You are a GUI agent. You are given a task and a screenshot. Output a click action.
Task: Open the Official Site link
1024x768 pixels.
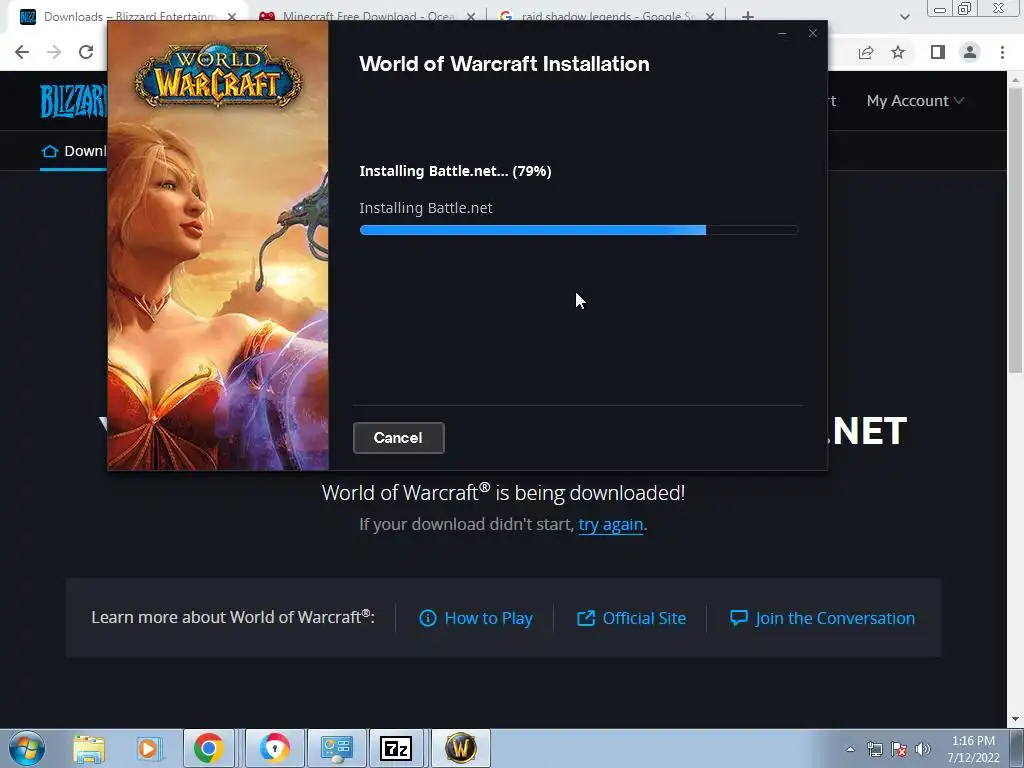[x=631, y=618]
